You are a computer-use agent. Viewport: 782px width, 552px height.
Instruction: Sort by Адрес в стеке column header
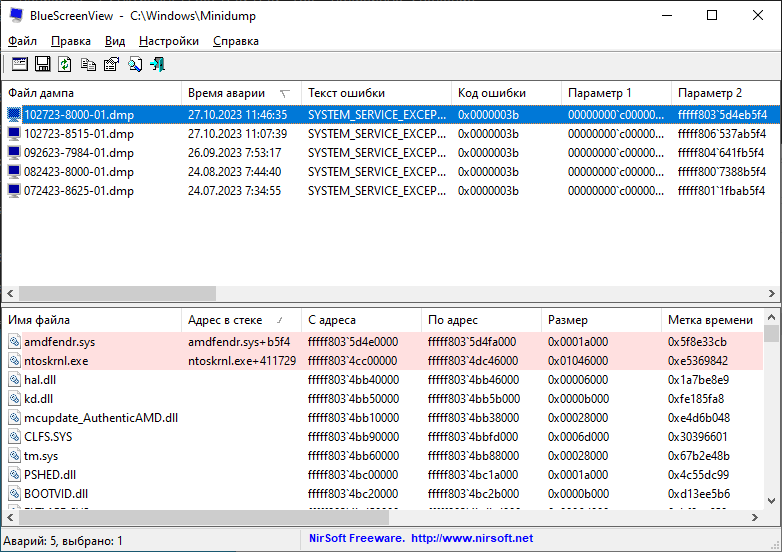(241, 320)
